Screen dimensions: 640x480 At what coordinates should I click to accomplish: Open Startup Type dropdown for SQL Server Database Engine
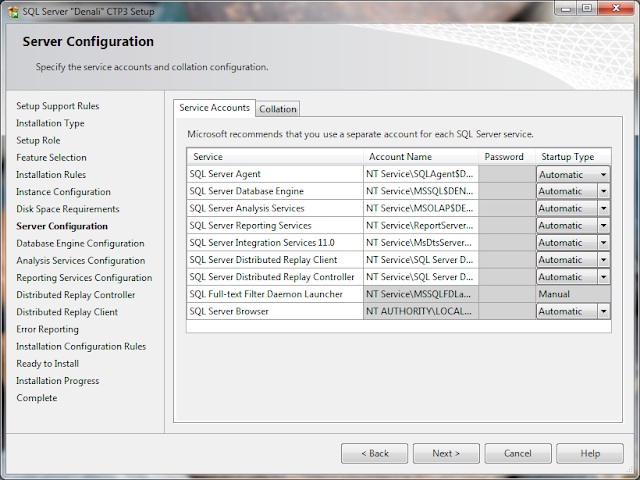(603, 191)
